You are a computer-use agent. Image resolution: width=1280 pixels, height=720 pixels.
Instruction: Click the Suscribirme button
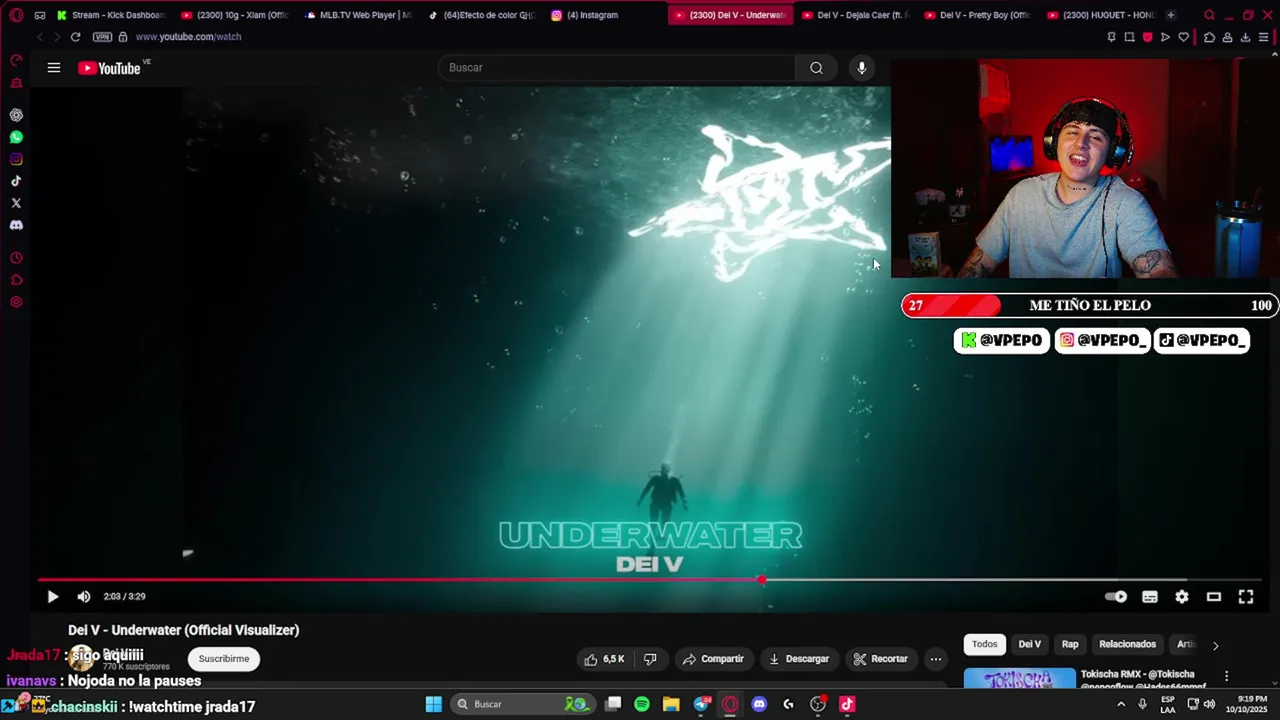tap(224, 659)
